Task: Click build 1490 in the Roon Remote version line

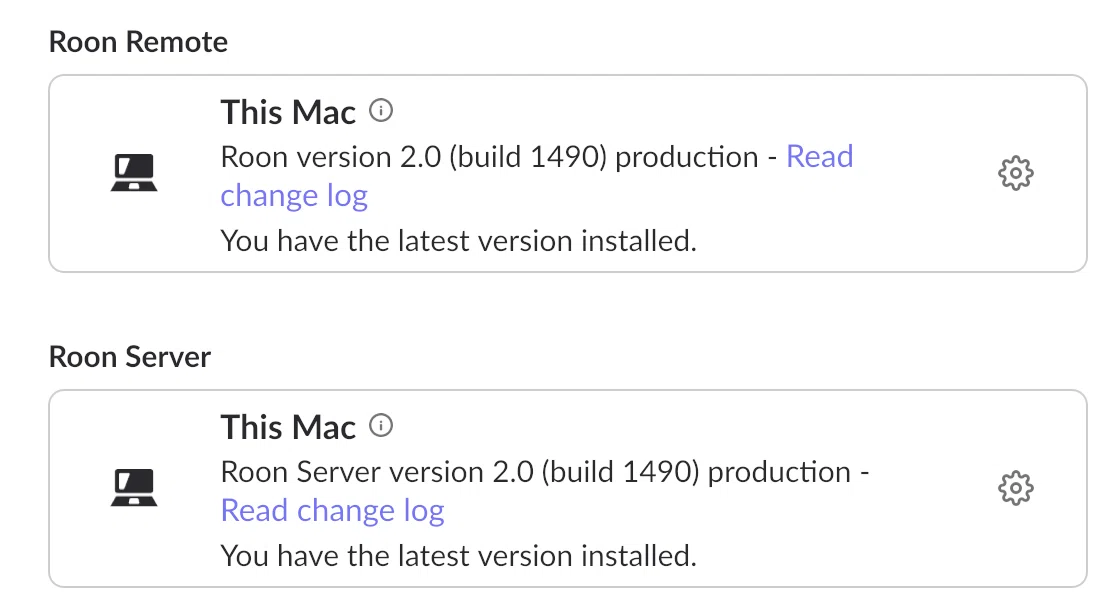Action: pyautogui.click(x=528, y=157)
